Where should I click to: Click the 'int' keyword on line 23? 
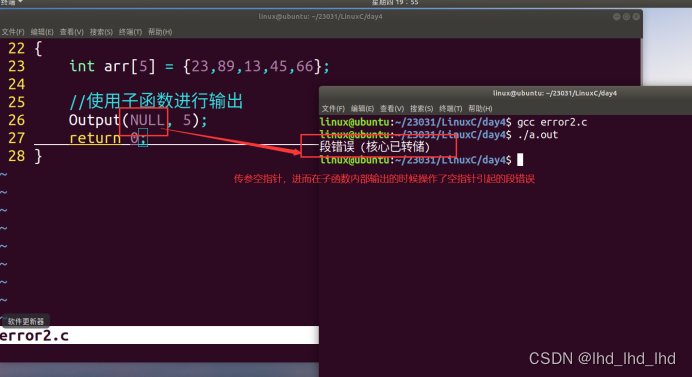pyautogui.click(x=82, y=66)
